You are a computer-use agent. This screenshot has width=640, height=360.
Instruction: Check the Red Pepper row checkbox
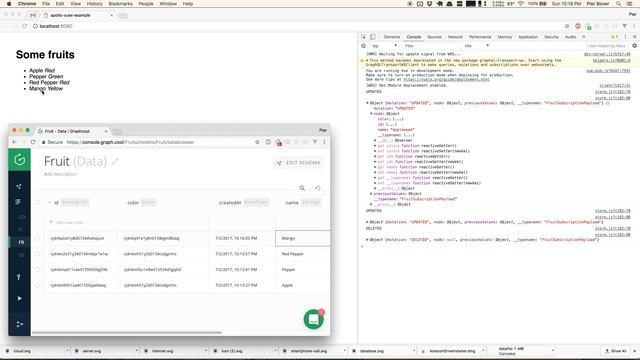coord(38,254)
